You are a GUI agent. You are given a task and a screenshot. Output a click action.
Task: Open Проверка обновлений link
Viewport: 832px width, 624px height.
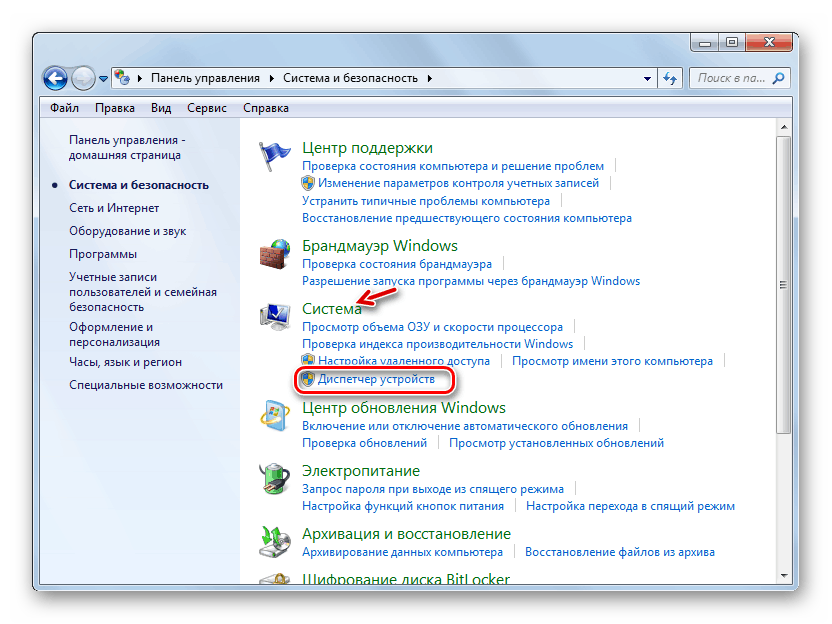coord(364,443)
